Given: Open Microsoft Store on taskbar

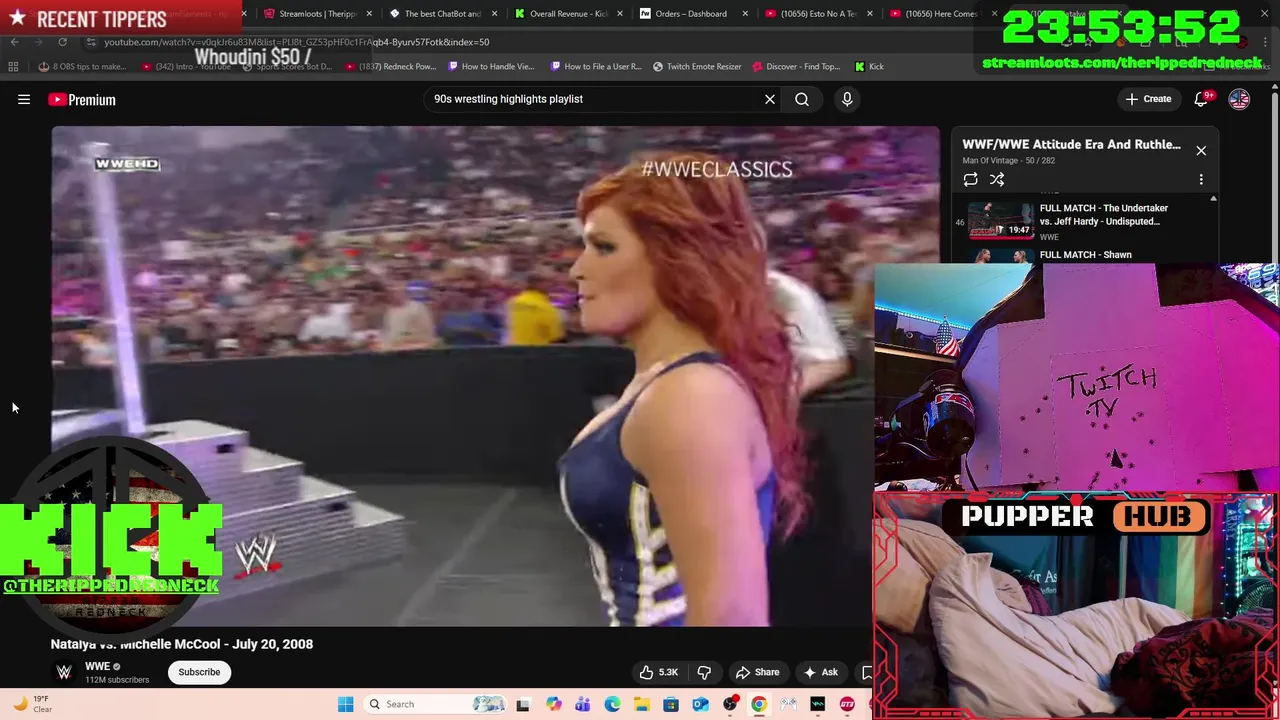Looking at the screenshot, I should [x=671, y=704].
